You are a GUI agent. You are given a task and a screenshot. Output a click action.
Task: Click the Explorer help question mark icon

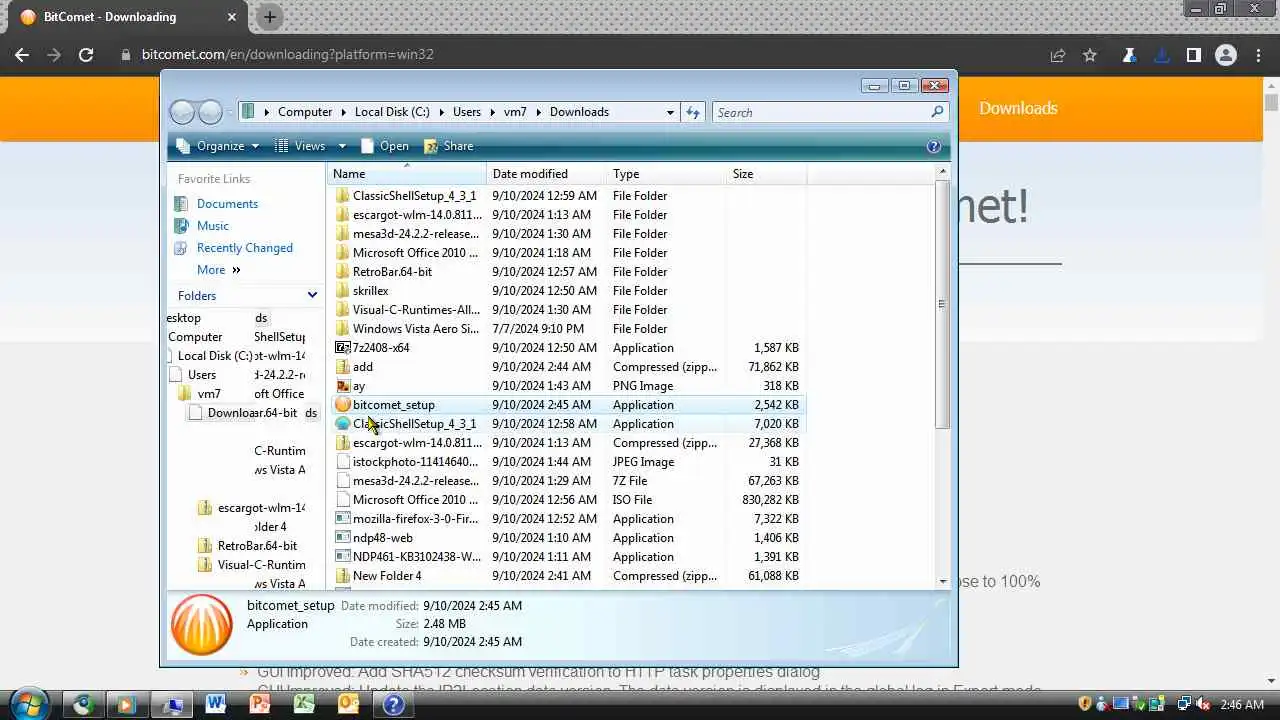coord(934,146)
